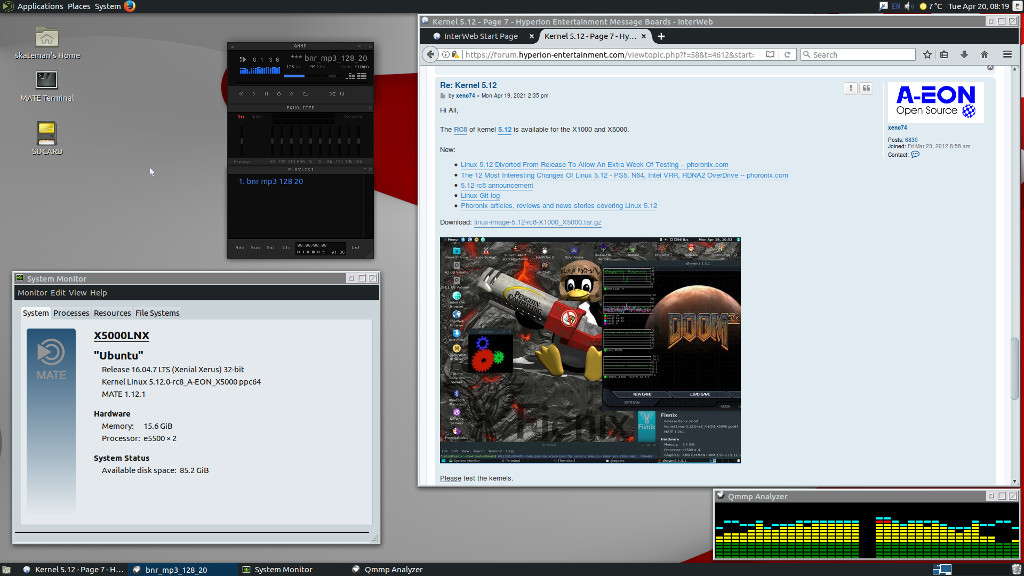Click the browser URL address field
The width and height of the screenshot is (1024, 576).
coord(611,55)
